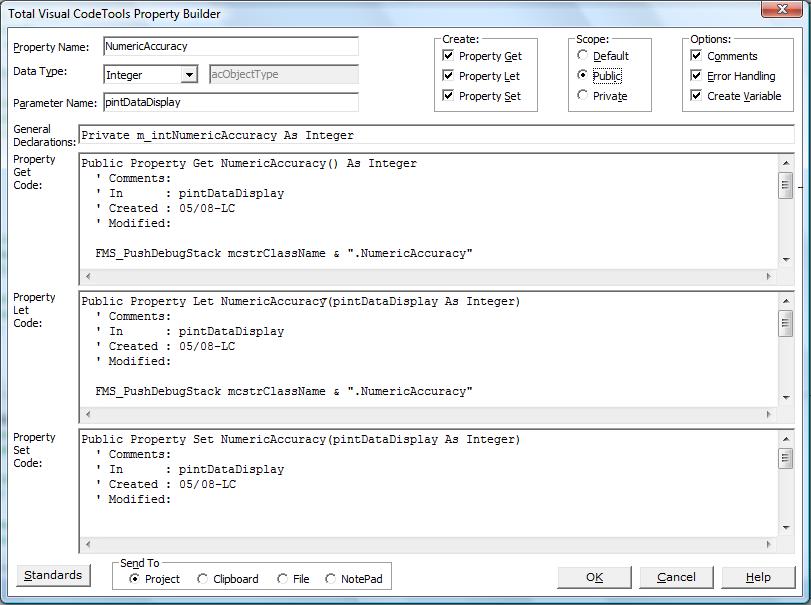This screenshot has height=605, width=811.
Task: Click the Standards button
Action: [x=53, y=575]
